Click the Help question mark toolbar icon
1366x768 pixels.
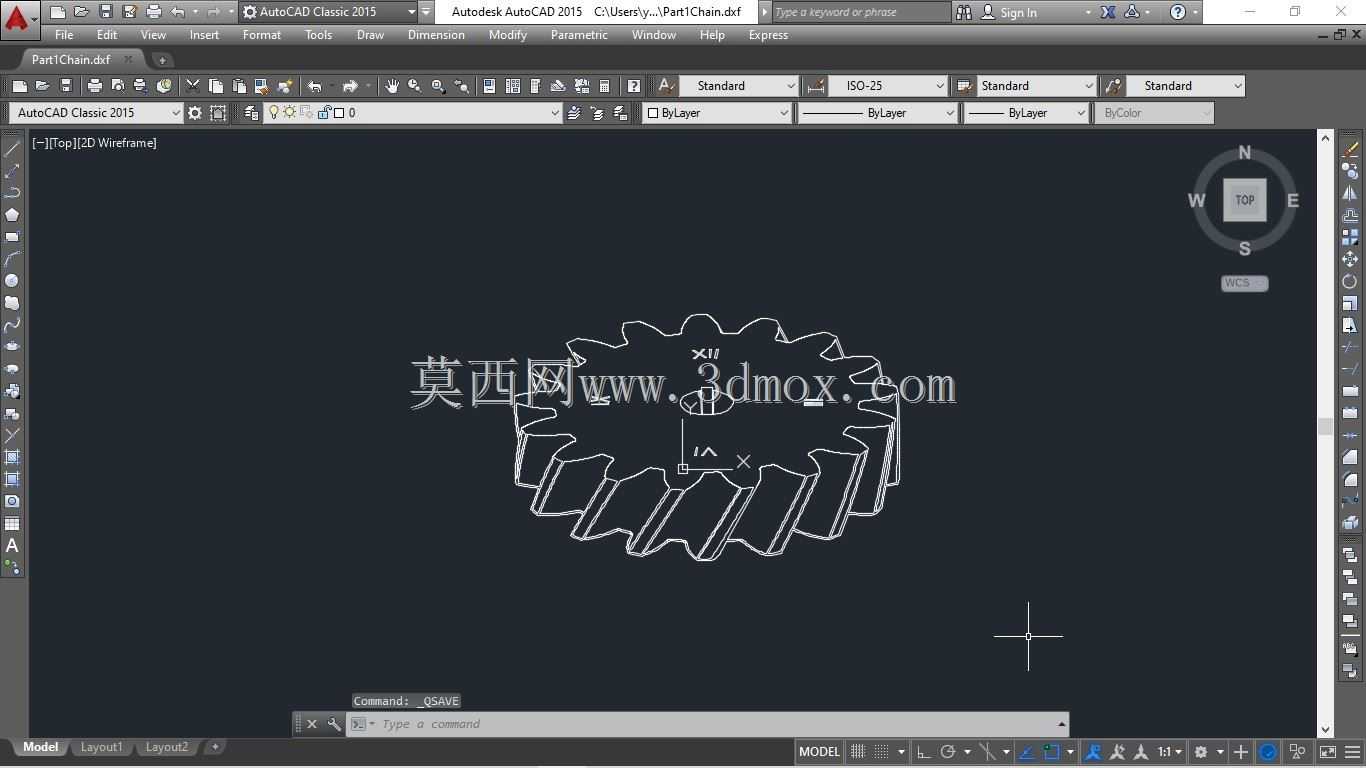(x=633, y=86)
